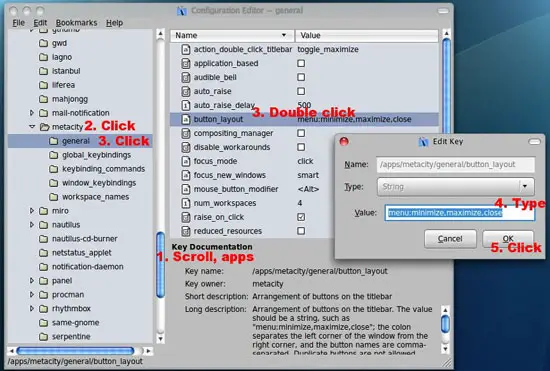550x371 pixels.
Task: Uncheck the raise_on_click checkbox
Action: pos(301,217)
